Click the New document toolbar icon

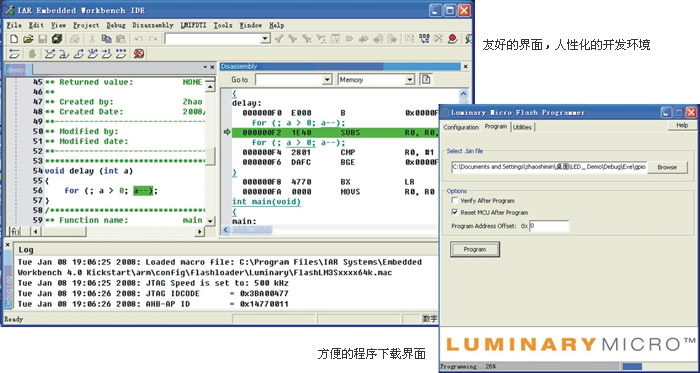(13, 39)
